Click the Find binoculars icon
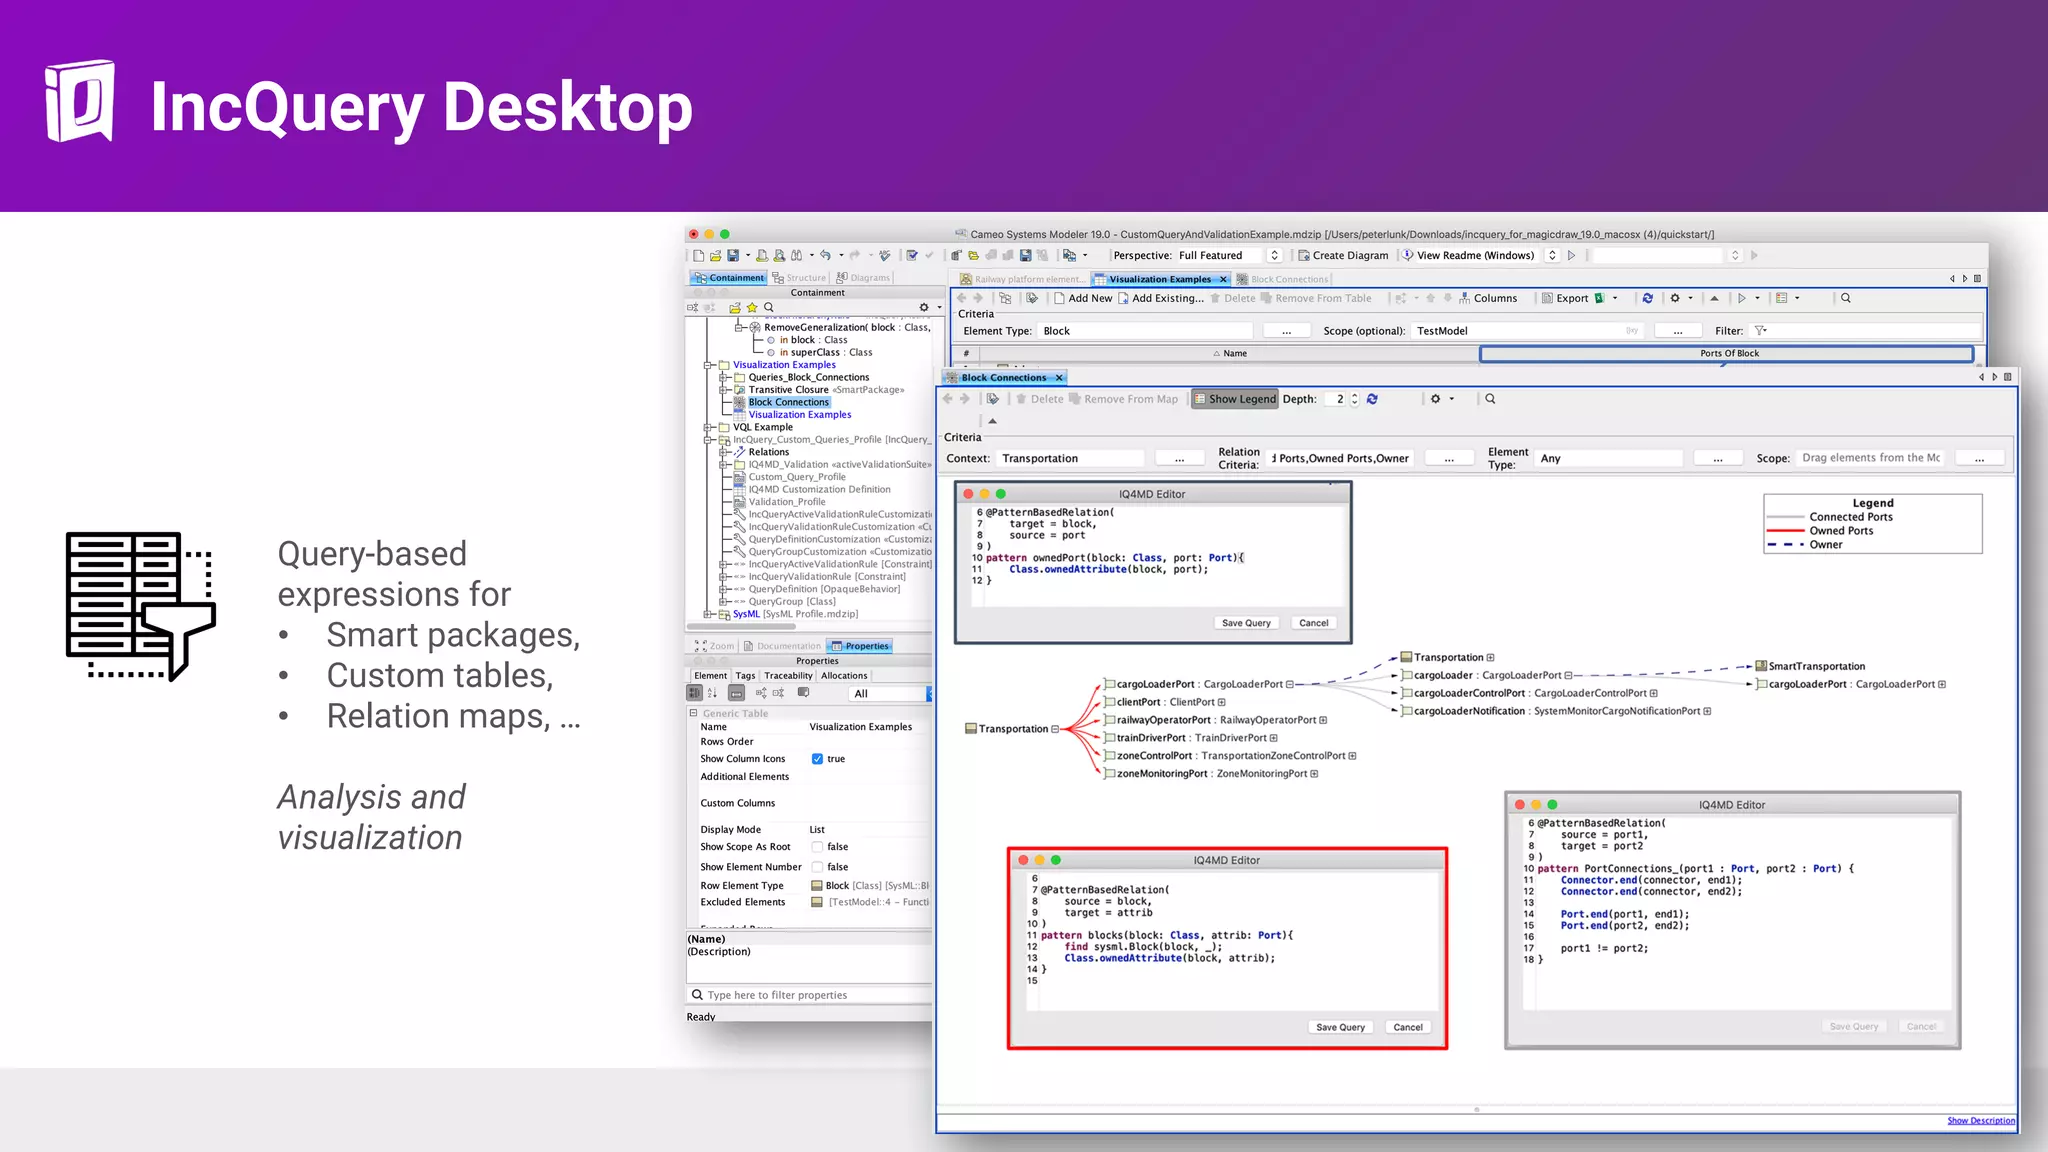The width and height of the screenshot is (2048, 1152). 796,256
